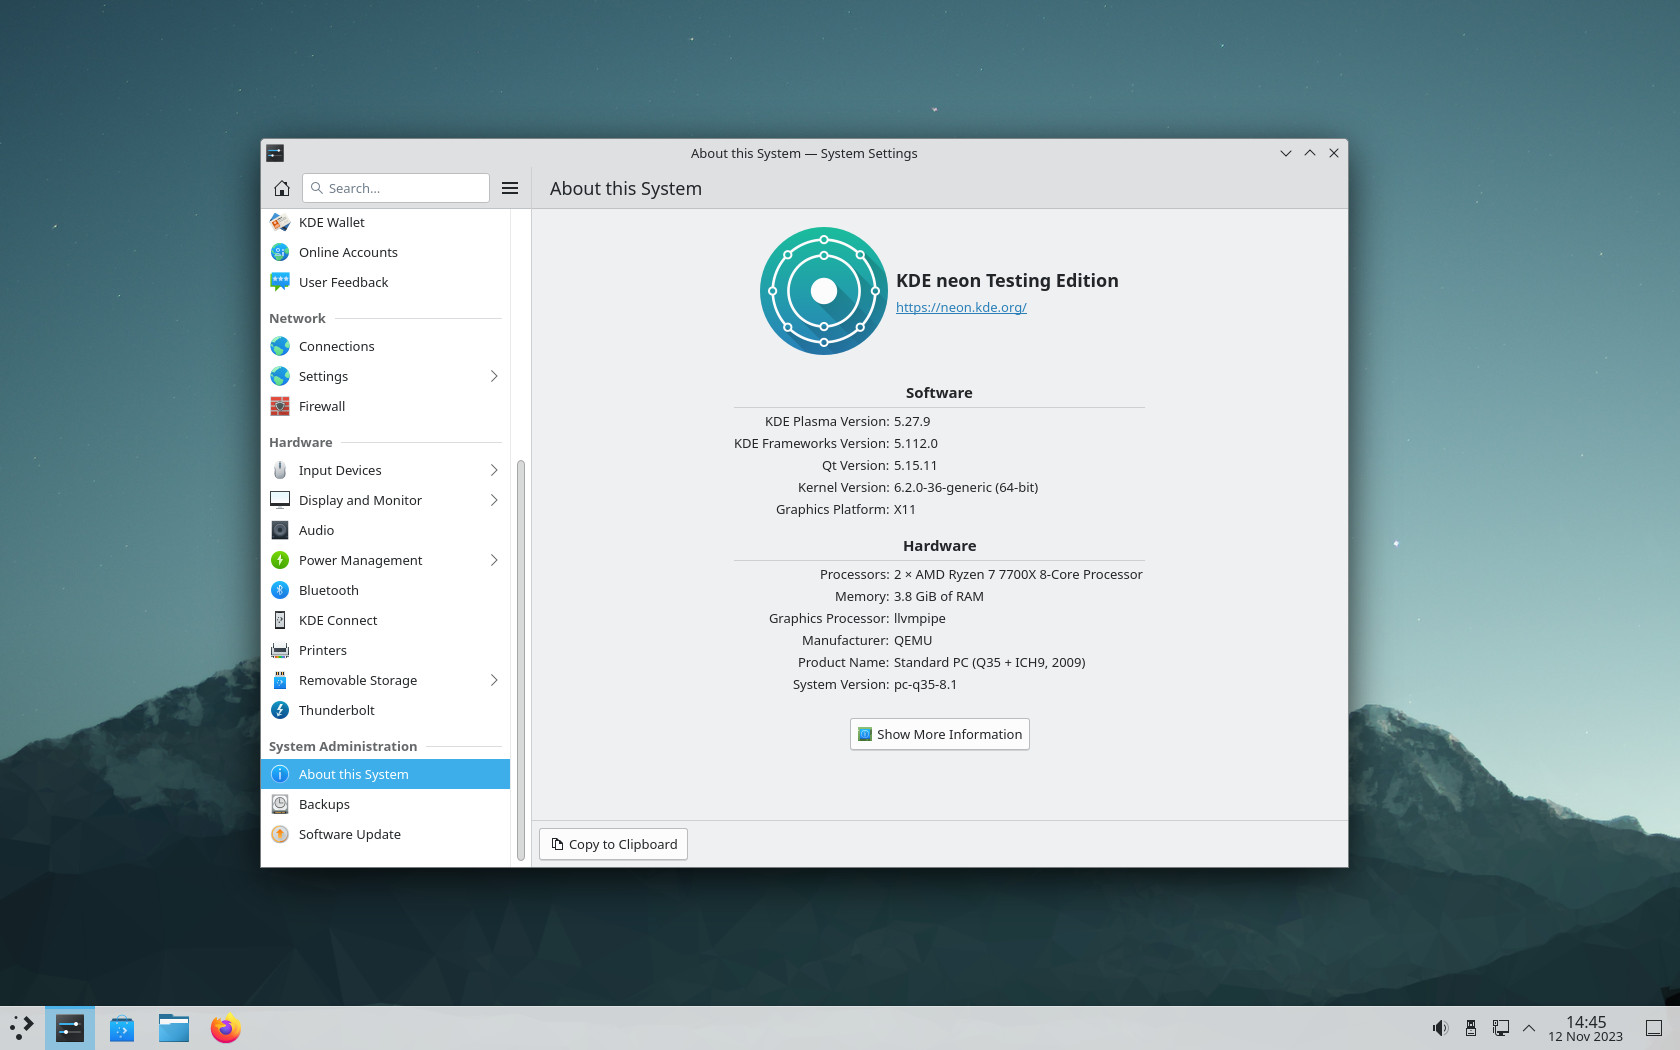Screen dimensions: 1680x1050
Task: Open Removable Storage USB icon
Action: click(x=280, y=680)
